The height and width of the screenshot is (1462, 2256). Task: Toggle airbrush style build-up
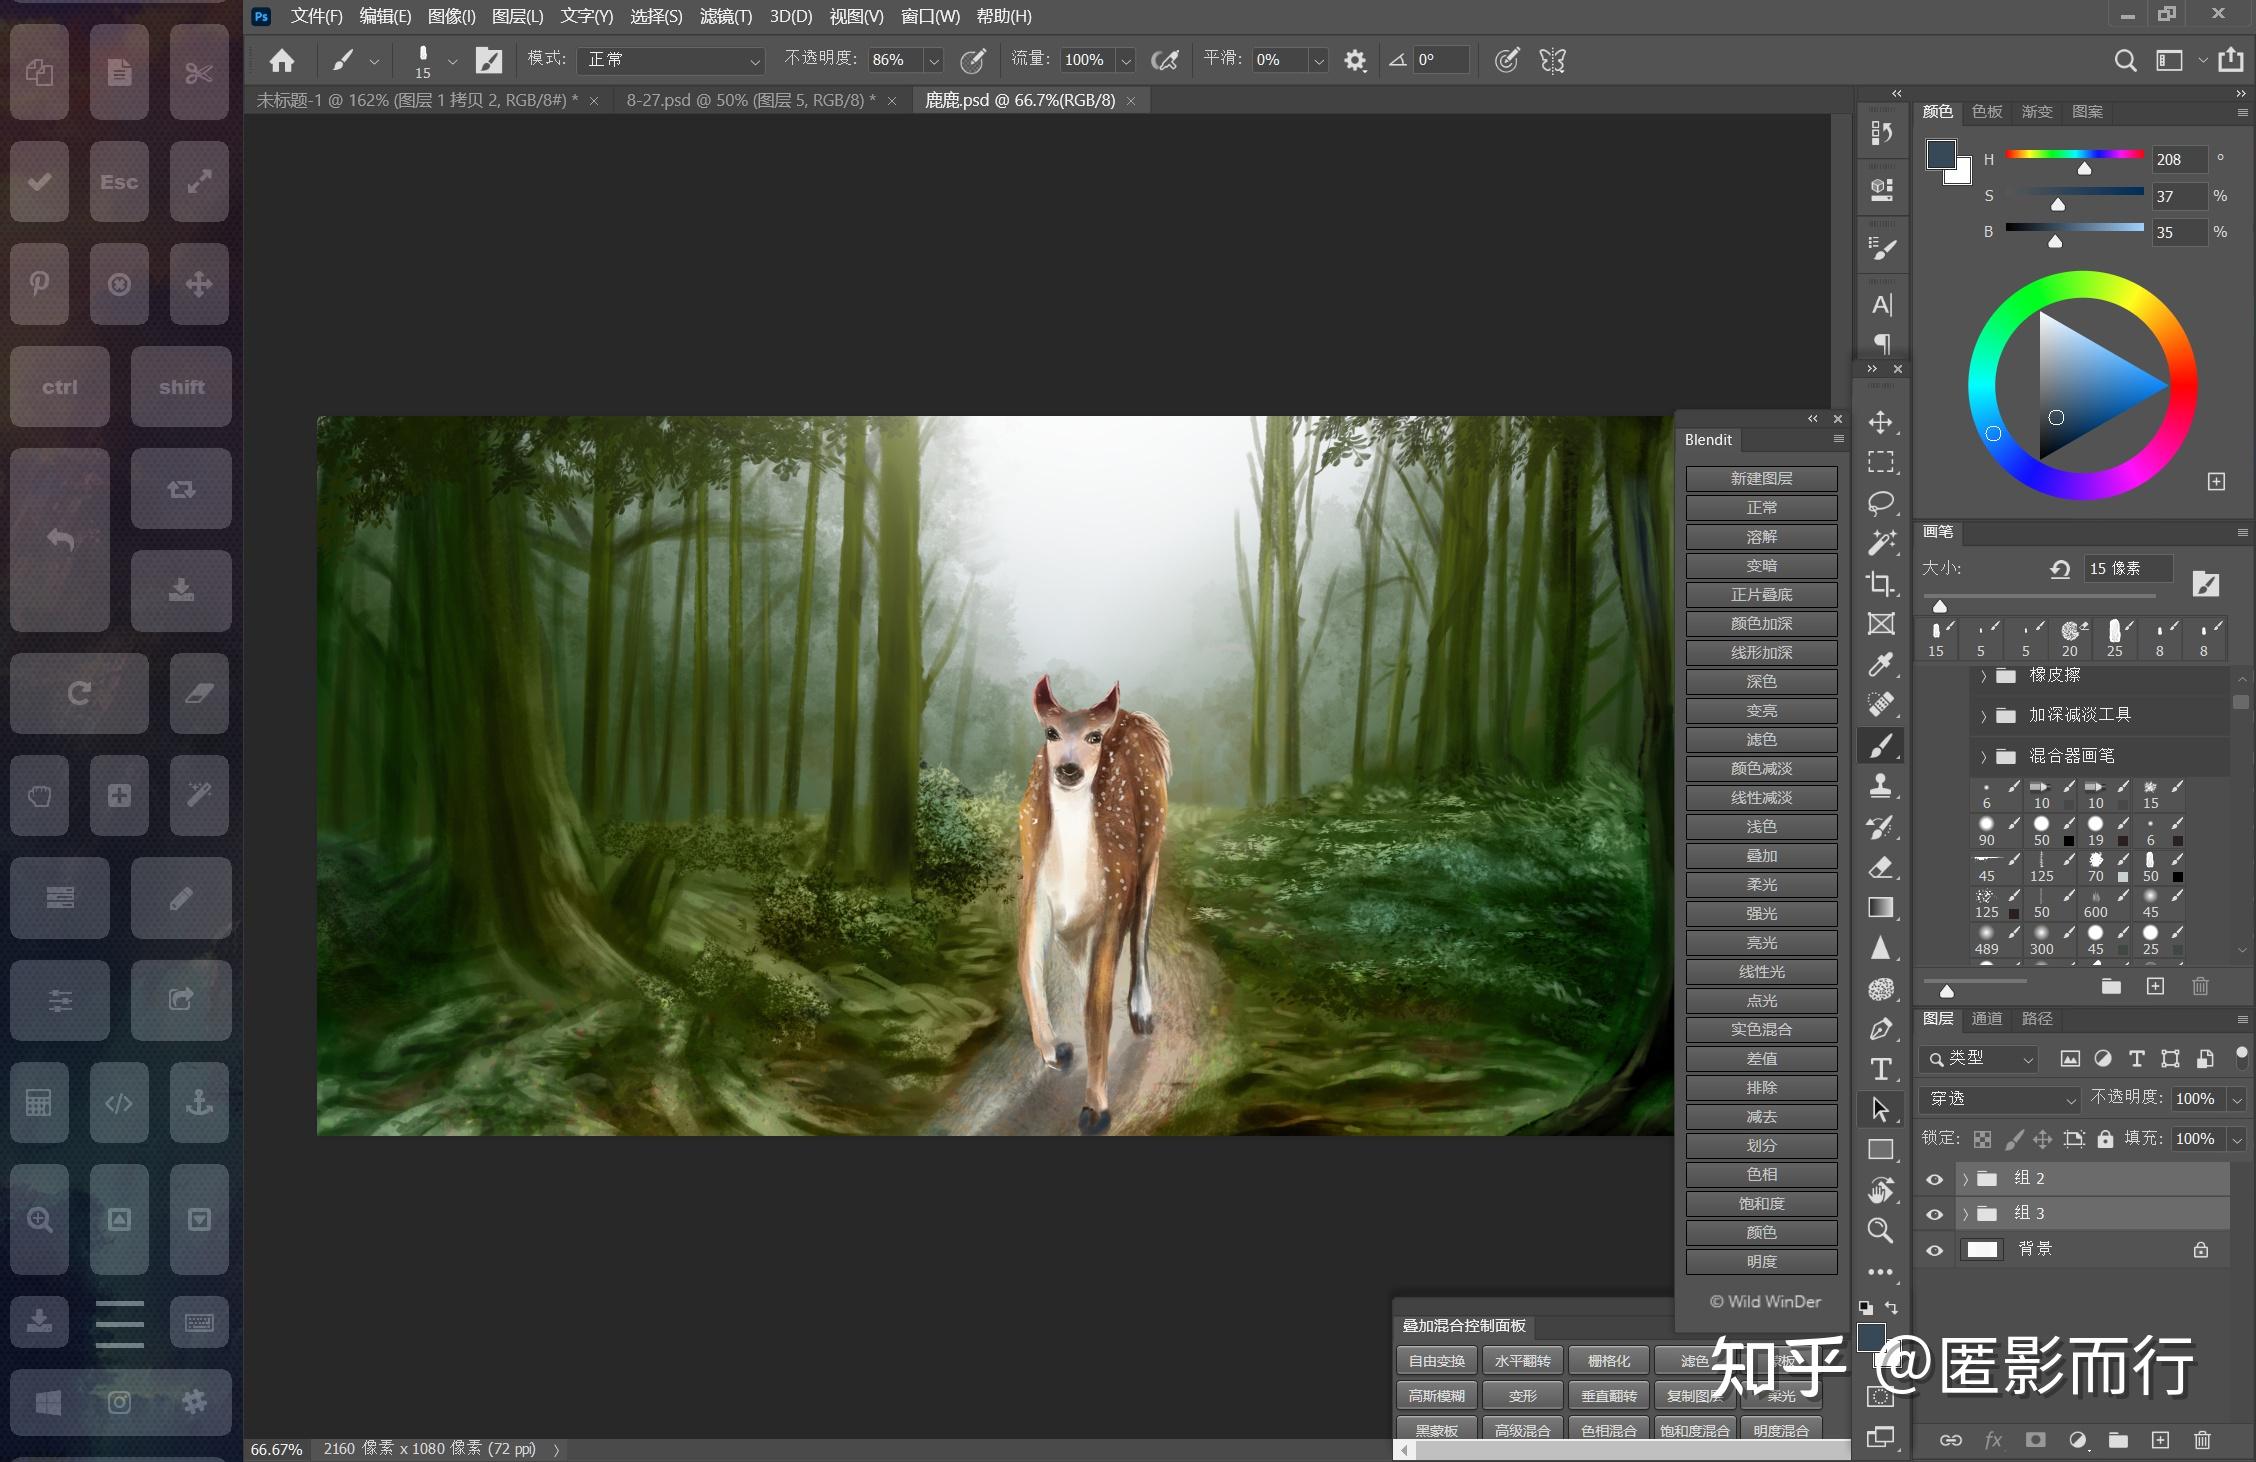(x=1165, y=61)
